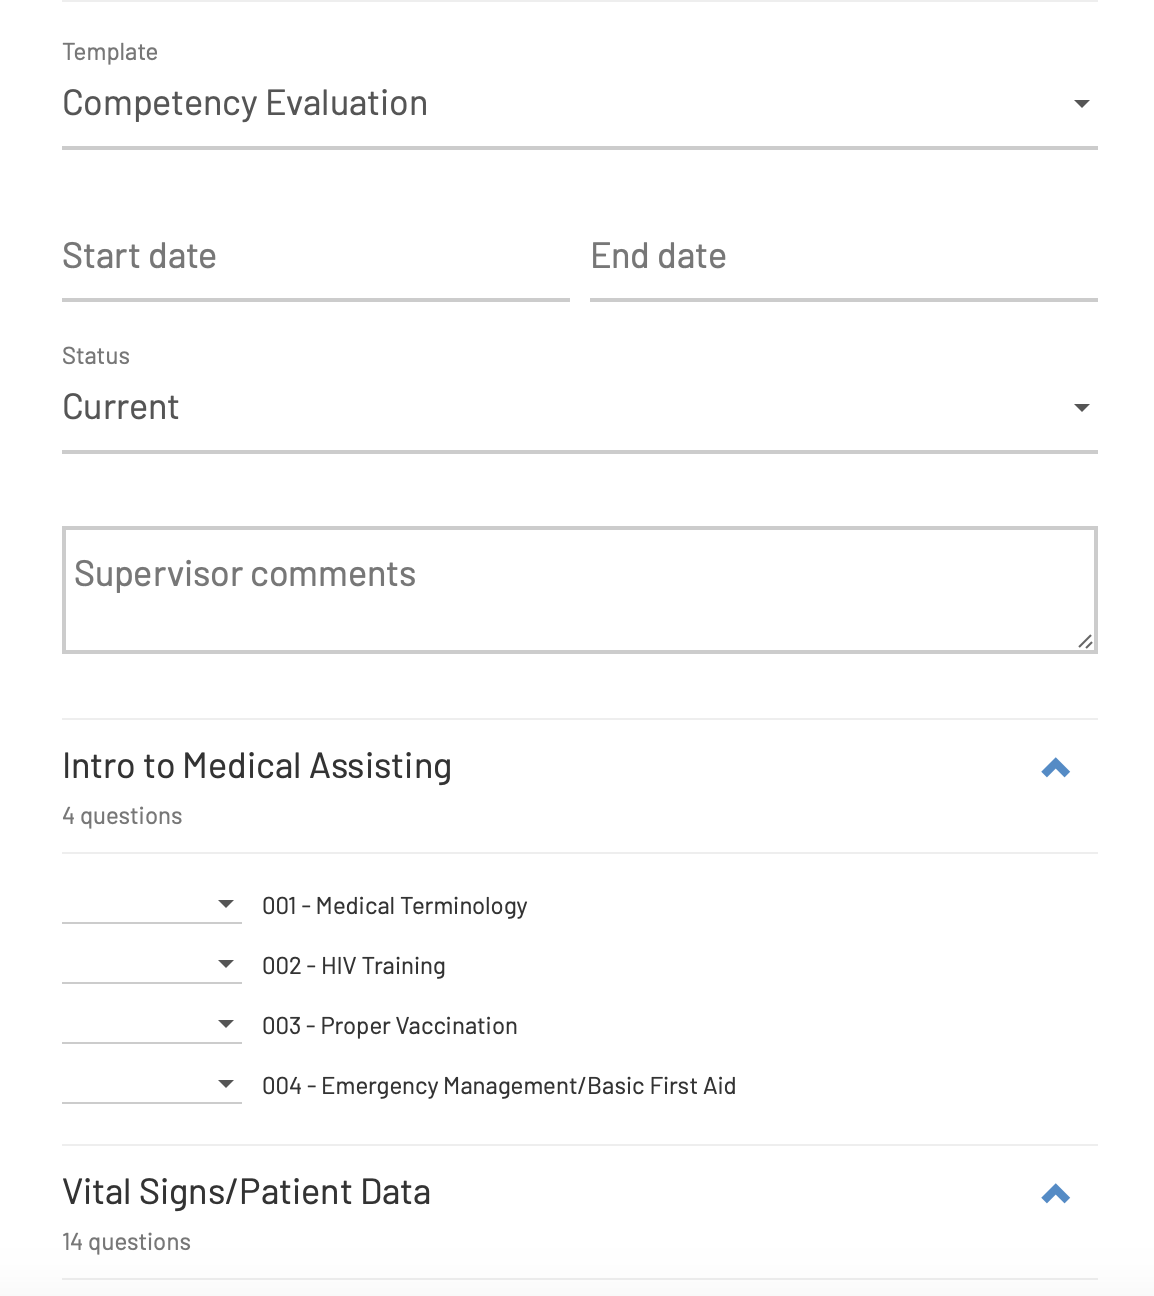The height and width of the screenshot is (1296, 1154).
Task: Open rating dropdown for 001 Medical Terminology
Action: (x=152, y=905)
